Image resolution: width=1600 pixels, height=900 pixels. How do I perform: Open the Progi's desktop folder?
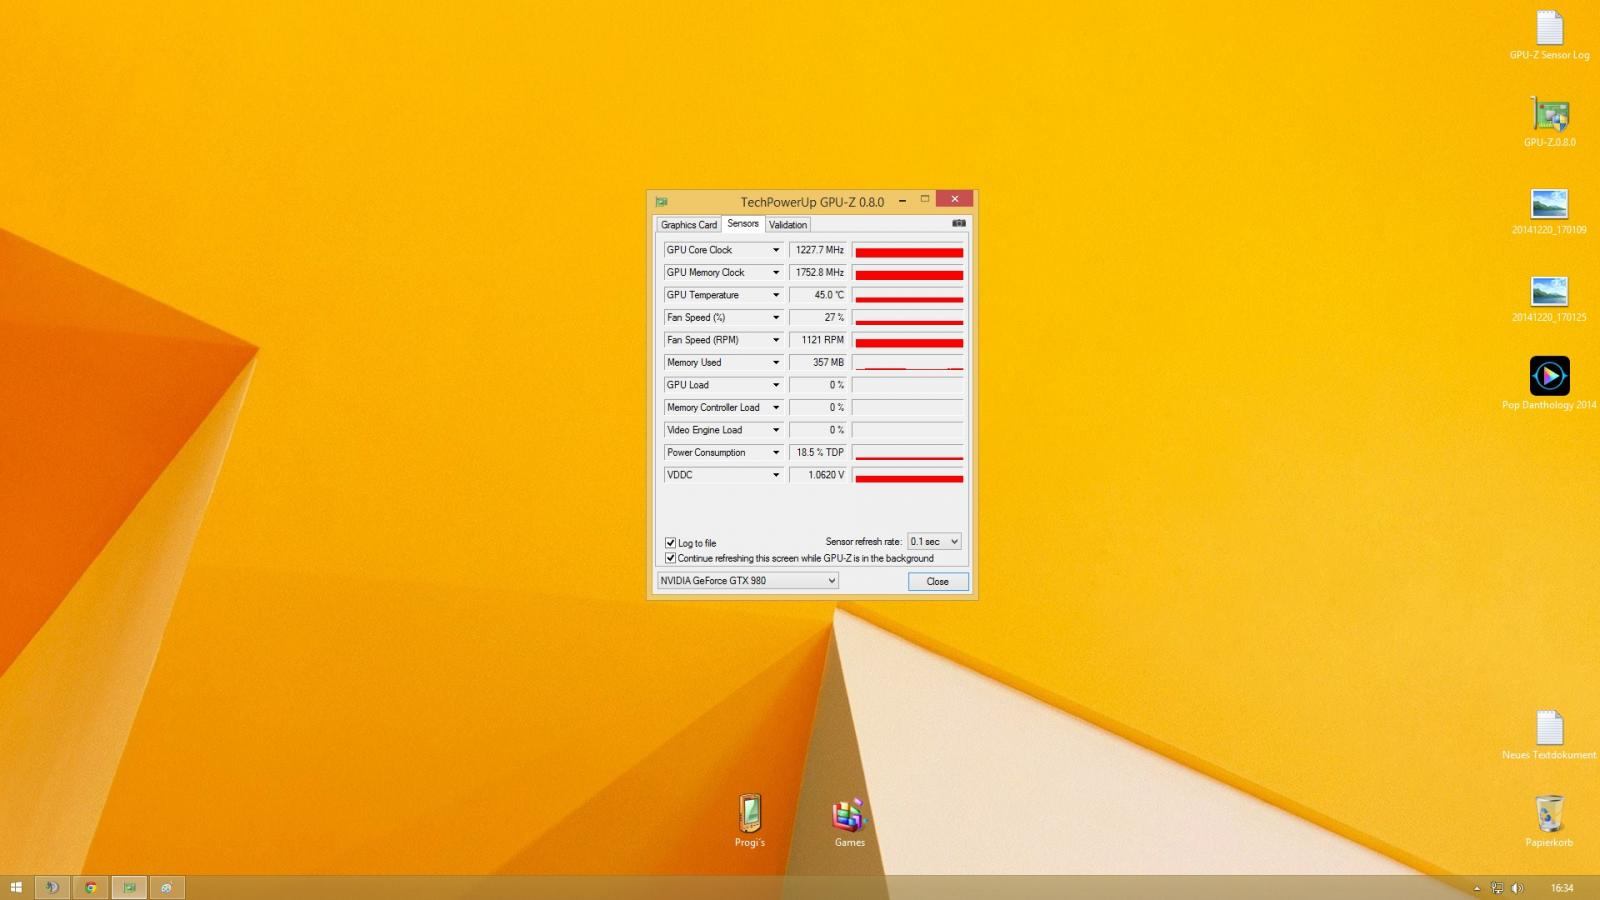tap(750, 821)
